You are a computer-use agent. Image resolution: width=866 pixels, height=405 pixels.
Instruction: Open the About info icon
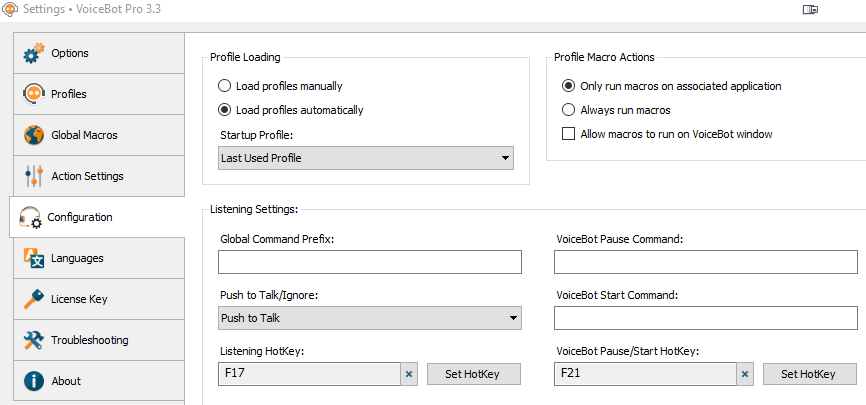34,381
